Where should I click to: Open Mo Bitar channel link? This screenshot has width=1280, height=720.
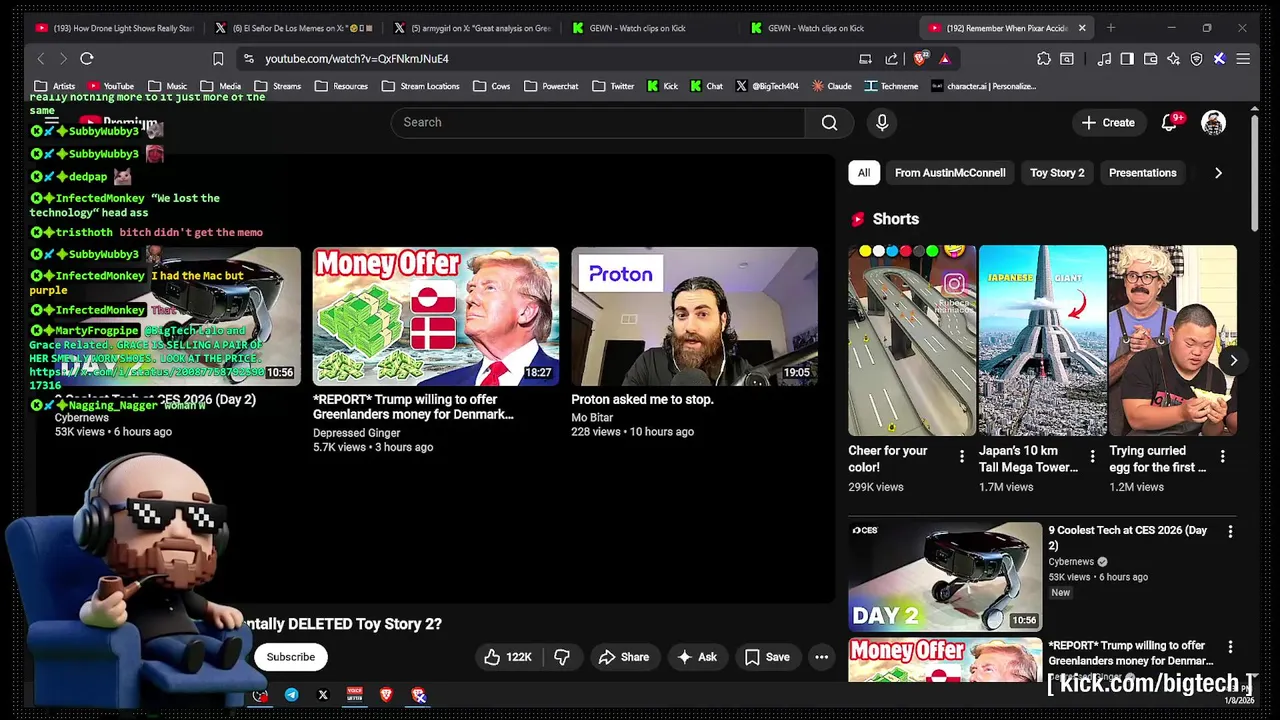click(592, 418)
